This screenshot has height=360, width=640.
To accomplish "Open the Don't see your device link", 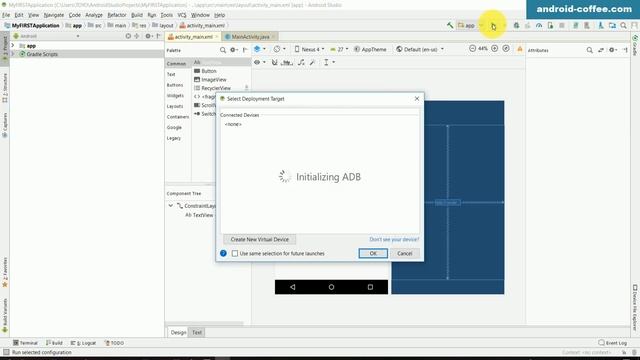I will point(394,240).
